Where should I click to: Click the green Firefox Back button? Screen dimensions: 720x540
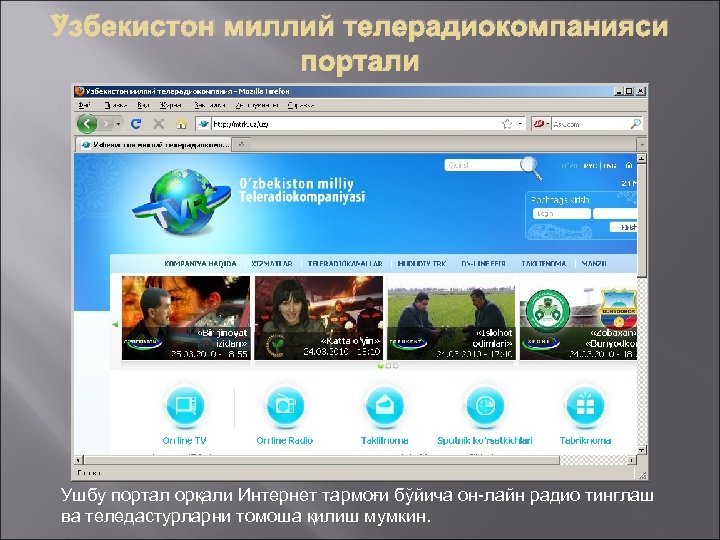pyautogui.click(x=87, y=124)
